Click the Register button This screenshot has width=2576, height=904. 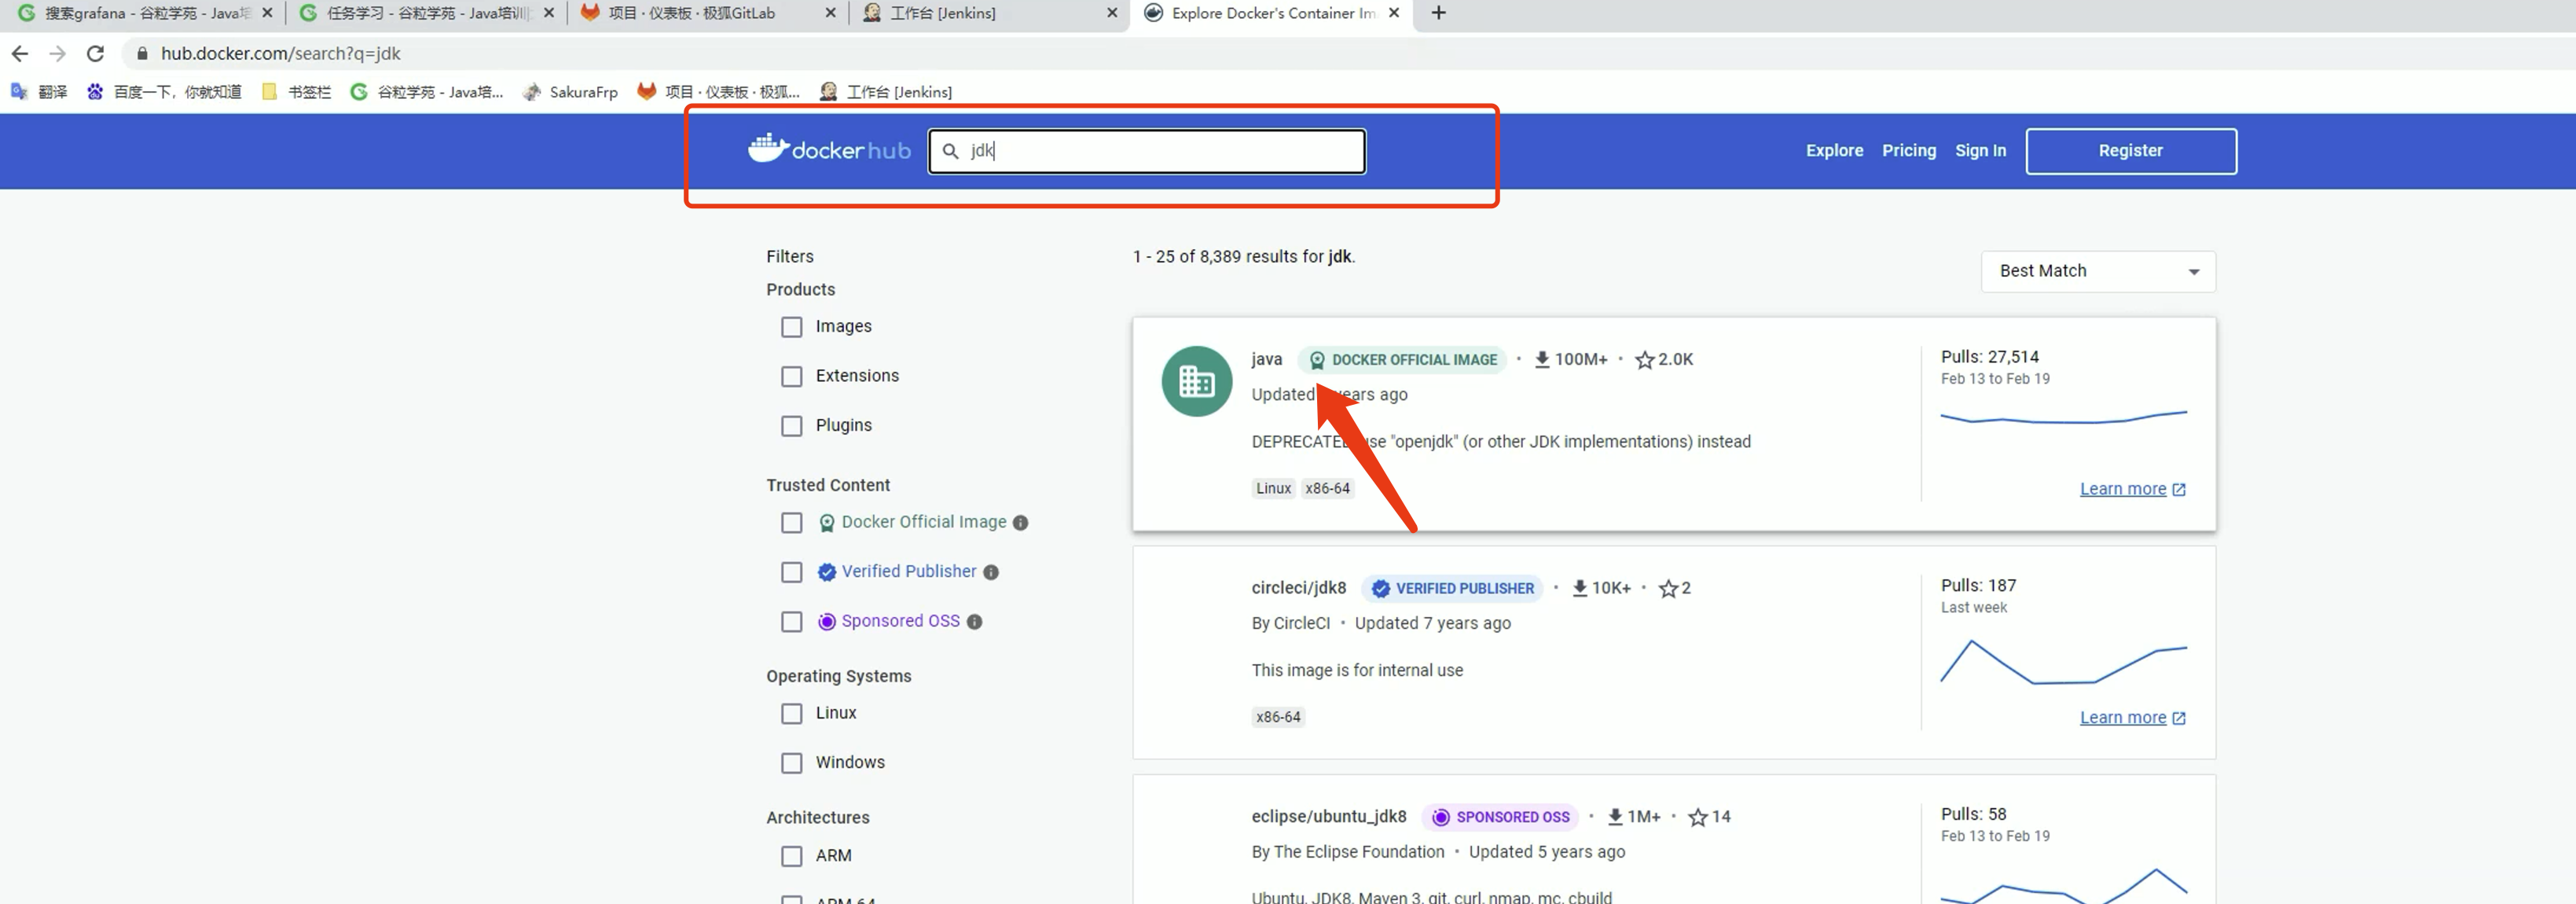2130,150
